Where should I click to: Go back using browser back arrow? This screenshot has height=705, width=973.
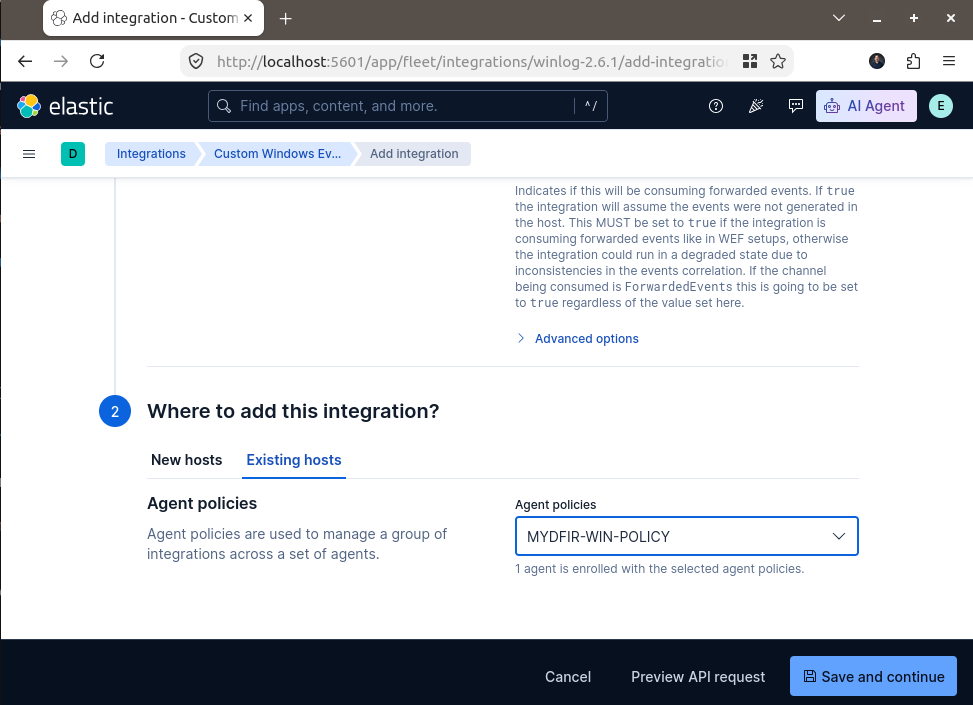click(25, 61)
